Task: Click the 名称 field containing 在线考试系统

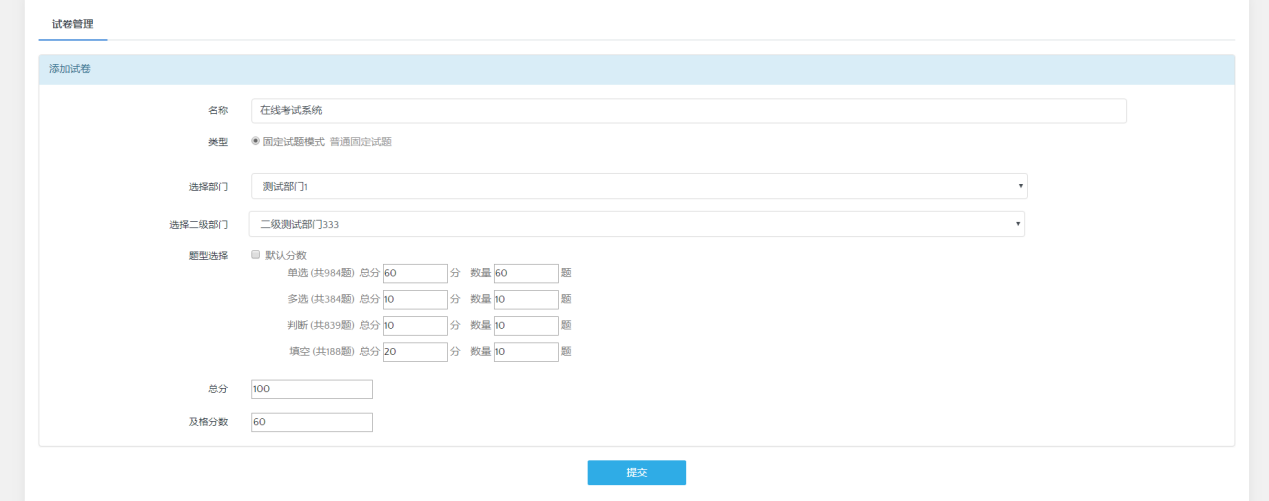Action: point(688,110)
